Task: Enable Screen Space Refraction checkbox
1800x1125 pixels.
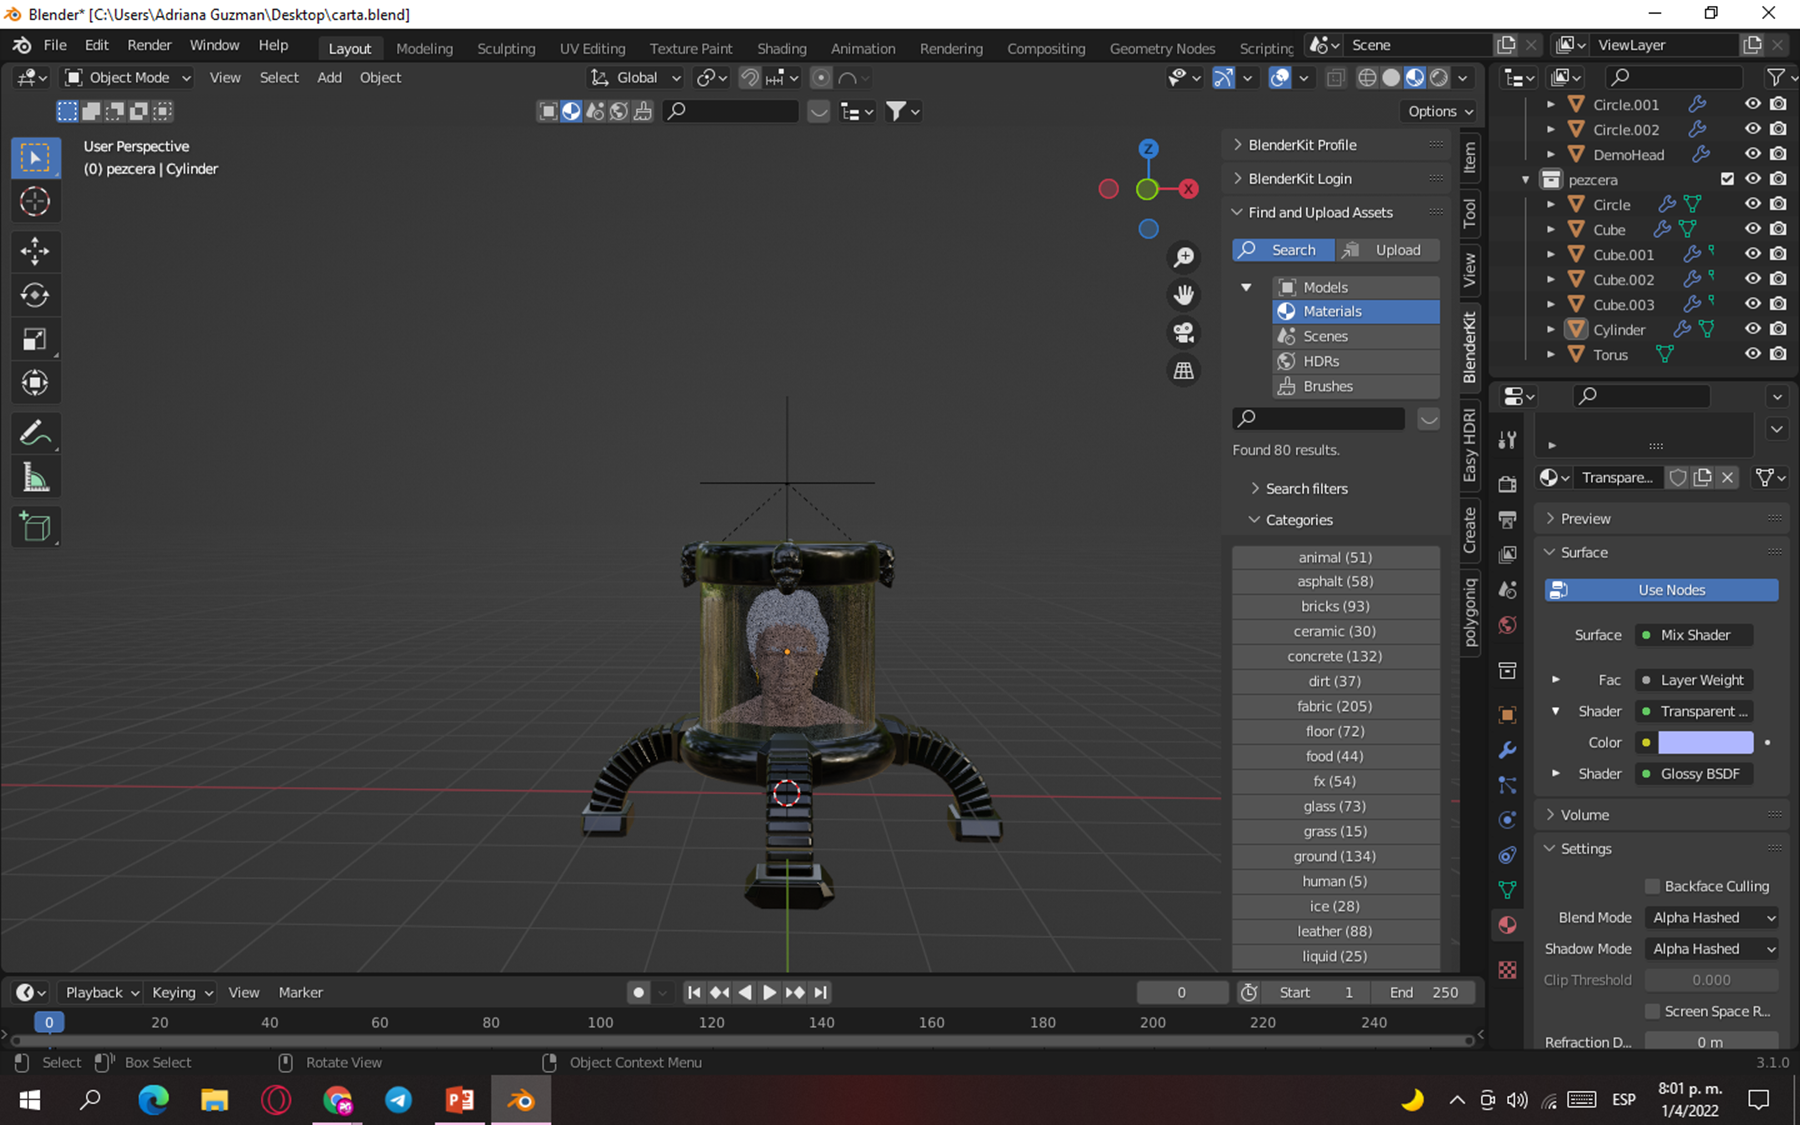Action: click(1652, 1011)
